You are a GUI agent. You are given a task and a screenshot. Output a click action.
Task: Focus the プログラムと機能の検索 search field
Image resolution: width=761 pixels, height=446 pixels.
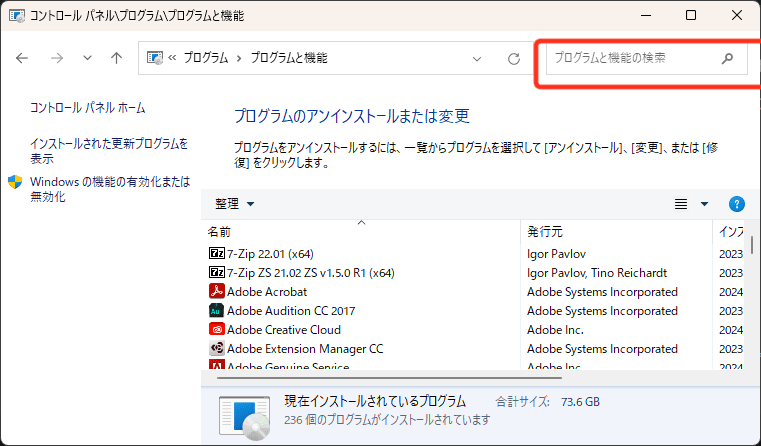[x=646, y=58]
